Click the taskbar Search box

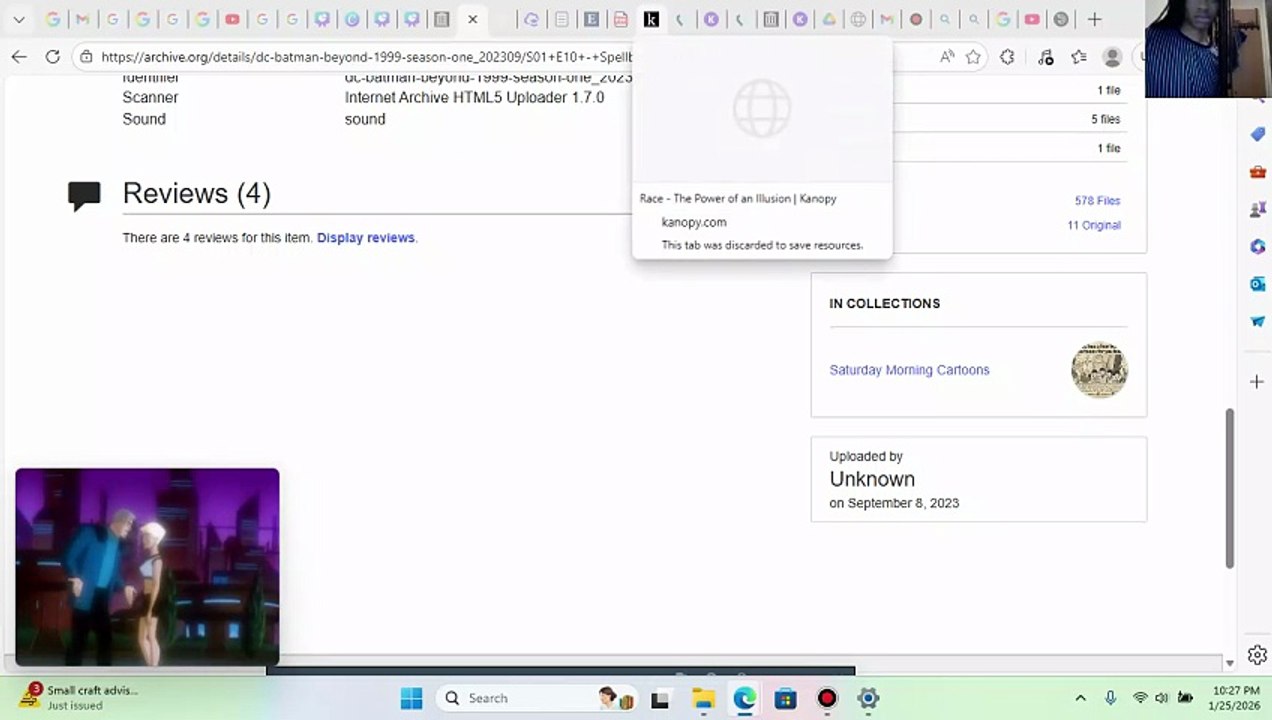tap(538, 698)
